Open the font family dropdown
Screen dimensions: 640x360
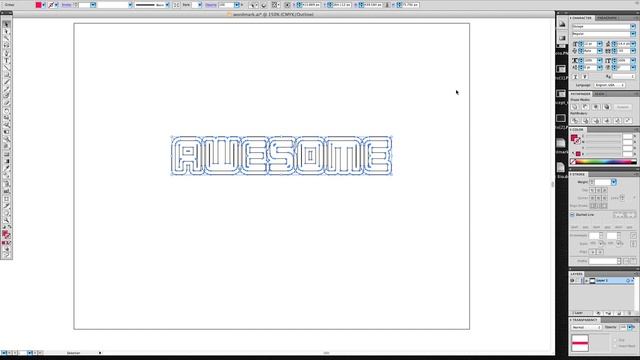tap(633, 27)
